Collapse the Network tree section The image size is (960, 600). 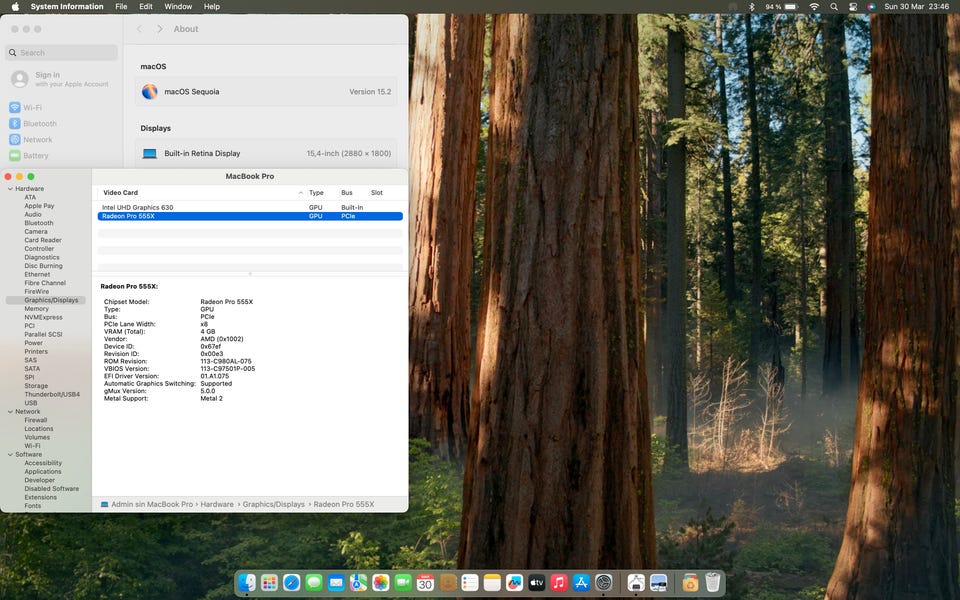click(10, 412)
